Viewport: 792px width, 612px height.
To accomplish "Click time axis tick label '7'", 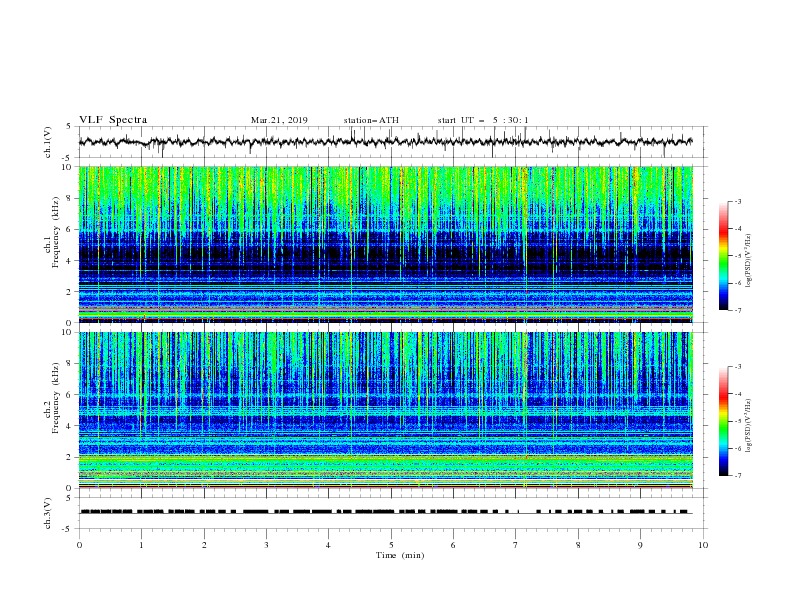I will point(516,545).
